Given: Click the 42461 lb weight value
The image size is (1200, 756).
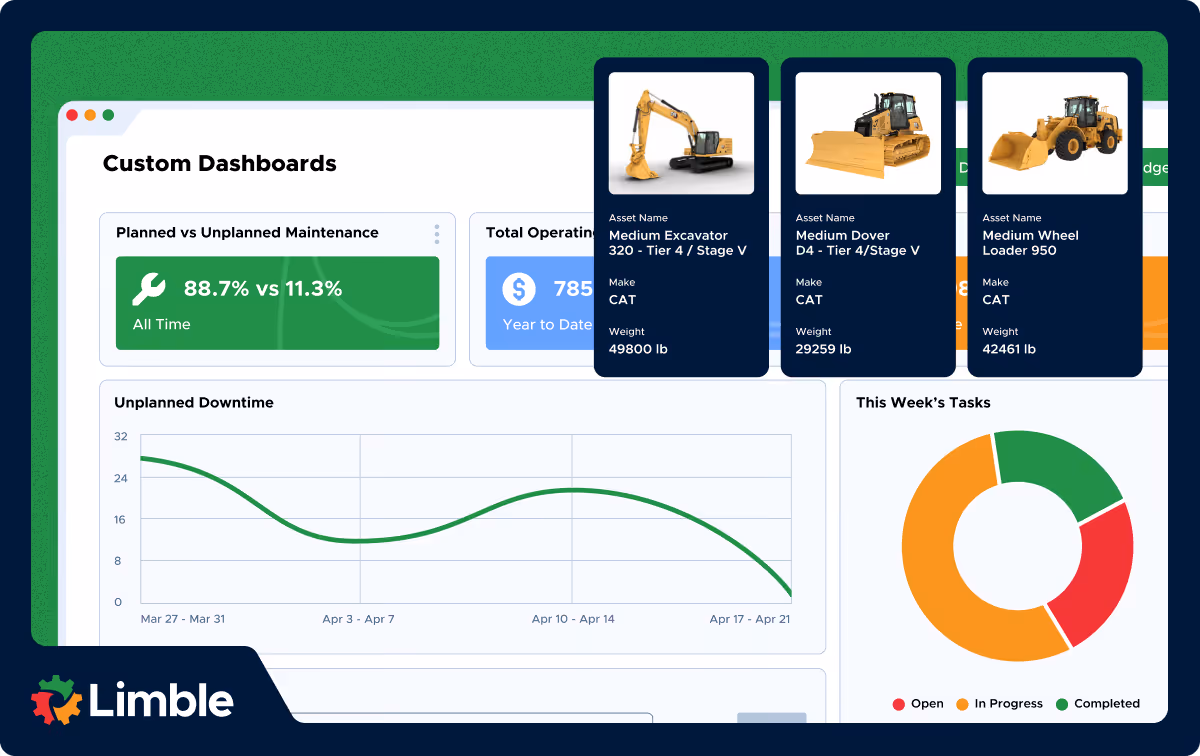Looking at the screenshot, I should tap(1010, 349).
